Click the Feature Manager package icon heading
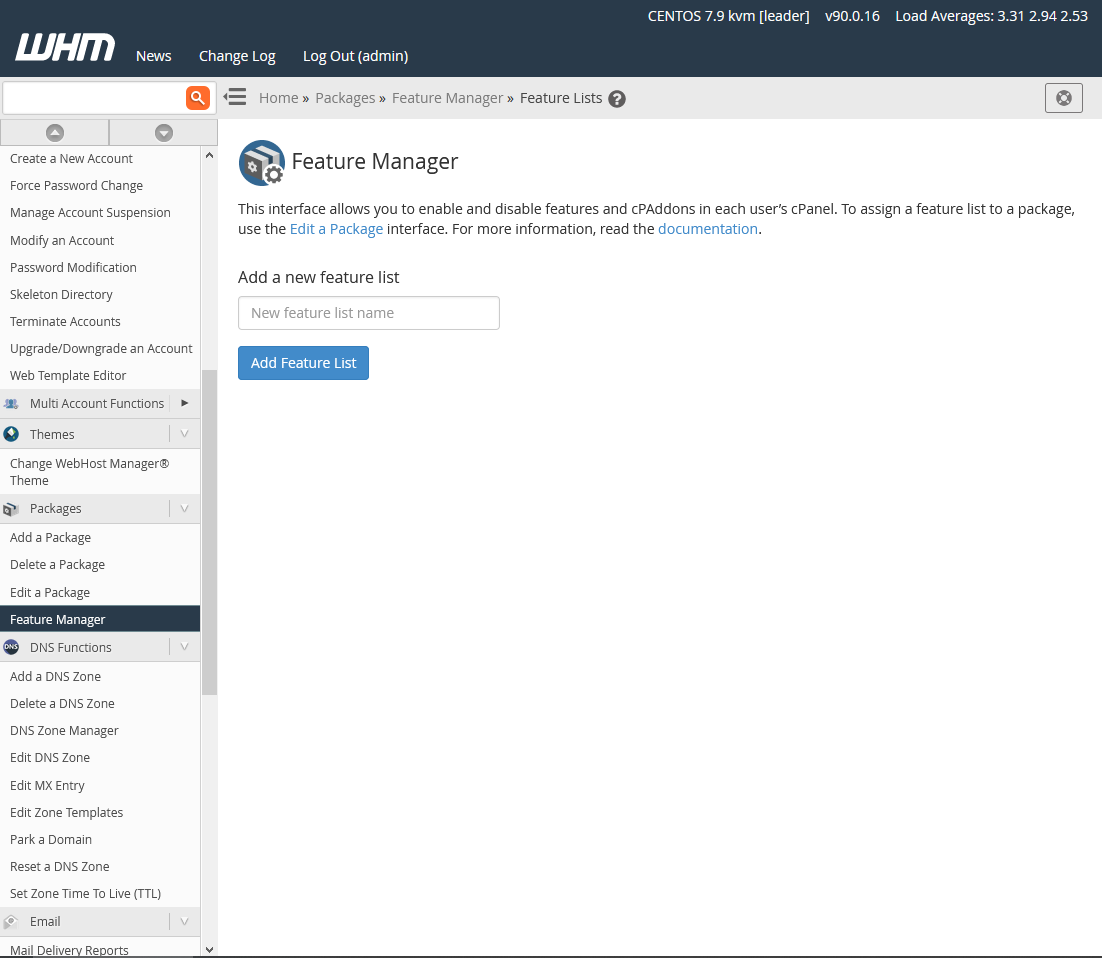The image size is (1102, 958). pyautogui.click(x=261, y=162)
